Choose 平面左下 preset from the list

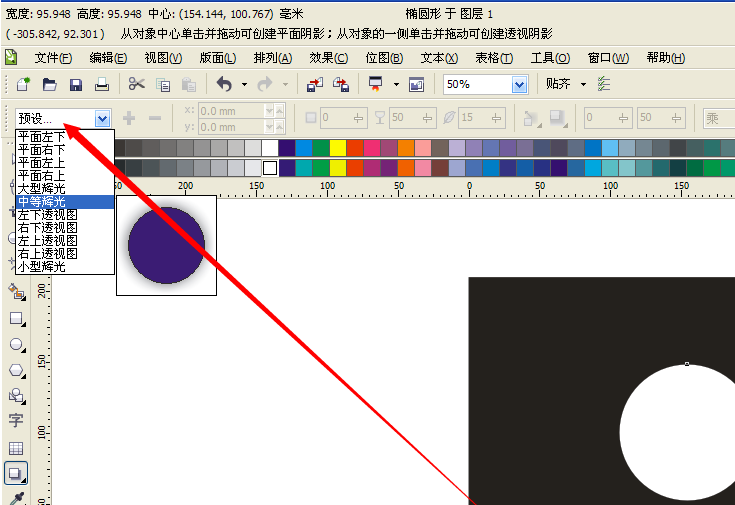click(65, 137)
